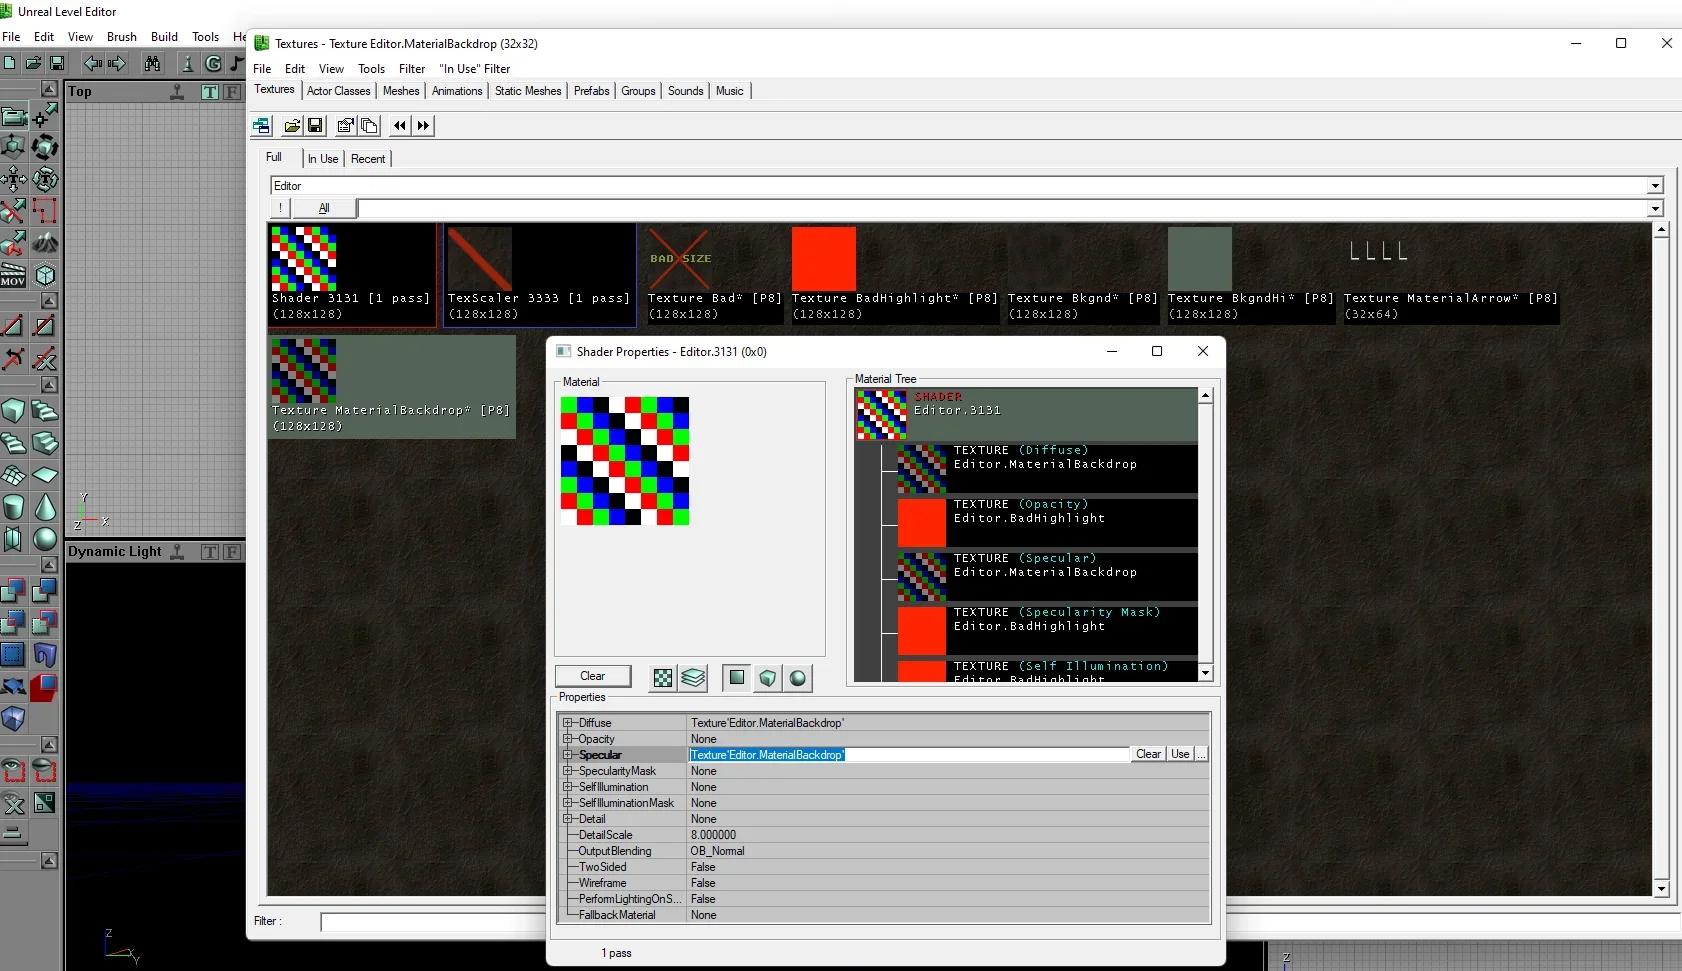
Task: Toggle the '!' filter button in Textures browser
Action: 281,208
